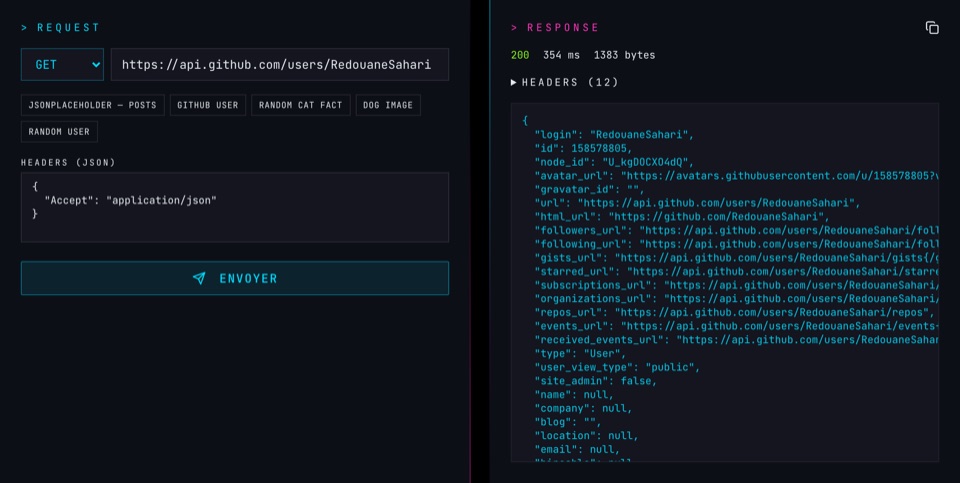This screenshot has height=483, width=960.
Task: Click the "Accept": "application/json" header line
Action: tap(130, 200)
